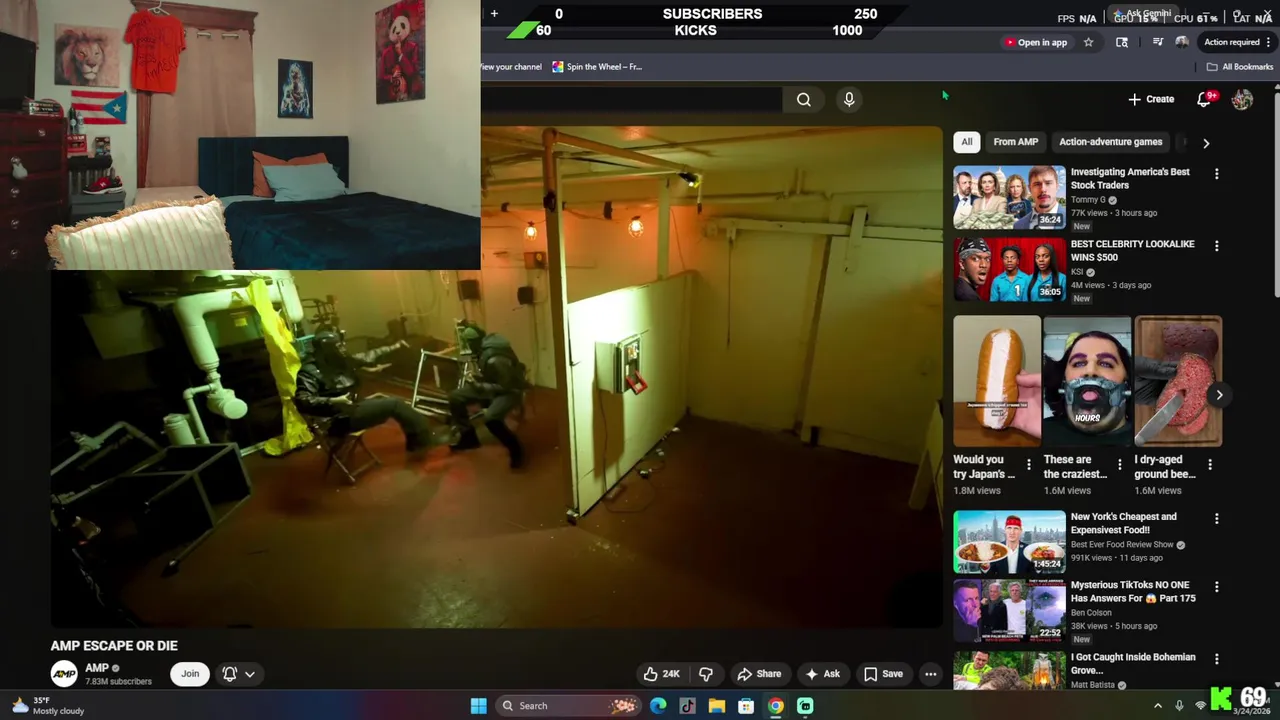Open the View your channel bookmark
This screenshot has height=720, width=1280.
click(511, 67)
